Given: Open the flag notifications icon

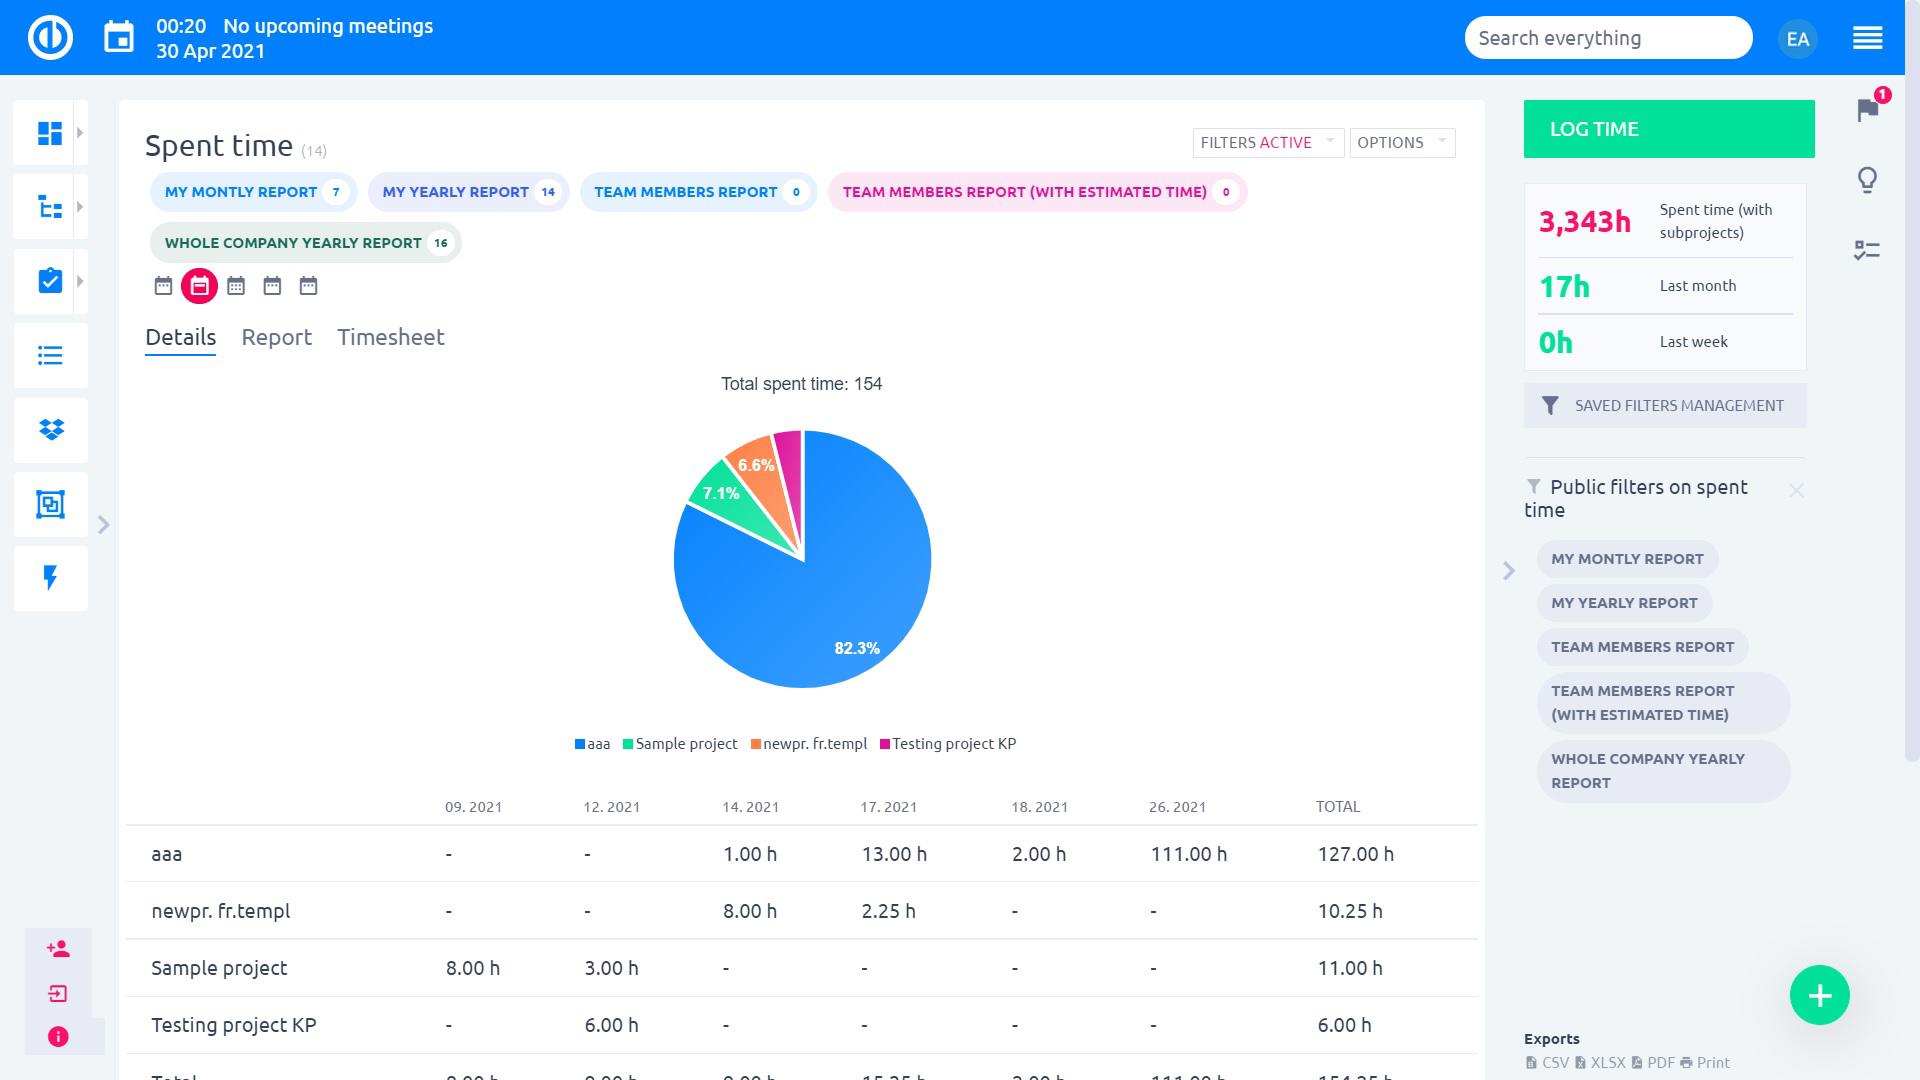Looking at the screenshot, I should pos(1867,110).
